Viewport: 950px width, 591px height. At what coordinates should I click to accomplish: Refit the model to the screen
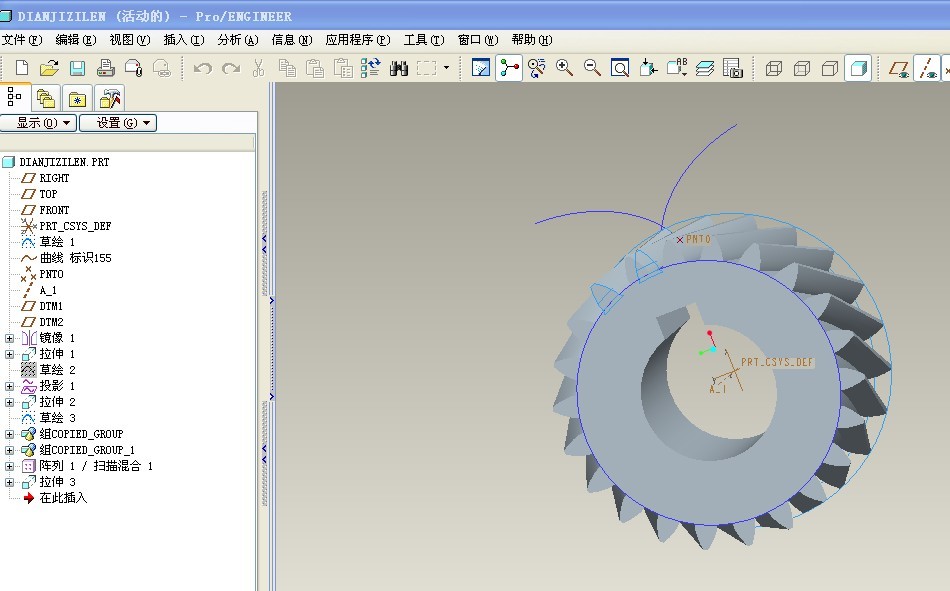click(620, 68)
